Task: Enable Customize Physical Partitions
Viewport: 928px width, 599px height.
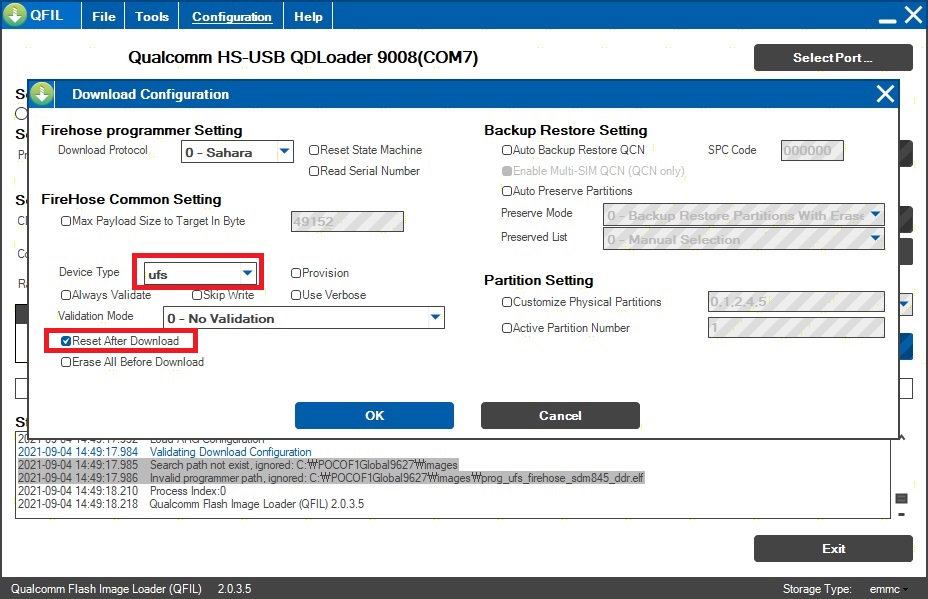Action: coord(507,302)
